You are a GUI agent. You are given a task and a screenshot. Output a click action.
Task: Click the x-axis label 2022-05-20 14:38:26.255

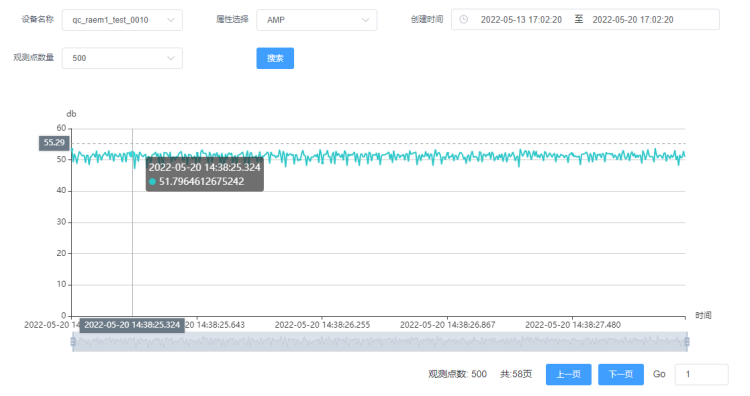point(322,325)
